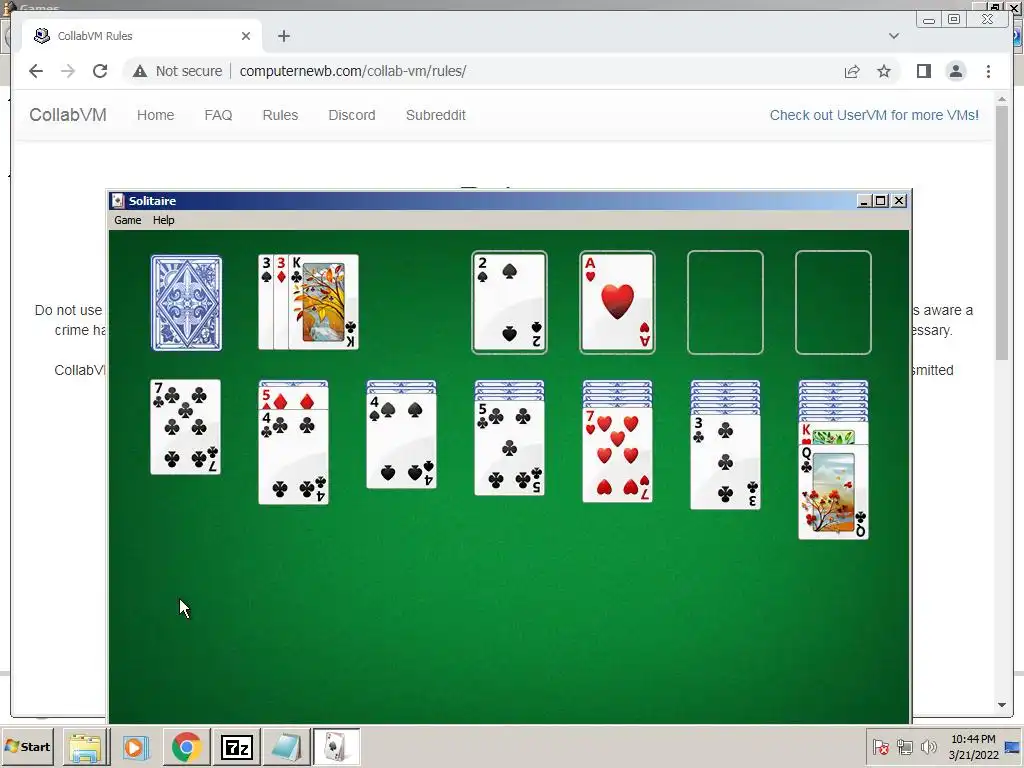Reload the CollabVM Rules page
The image size is (1024, 768).
[100, 71]
